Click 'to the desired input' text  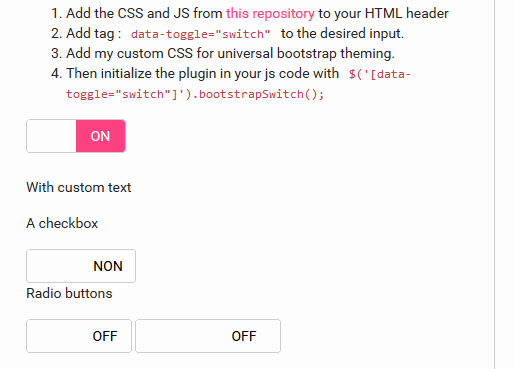pyautogui.click(x=342, y=34)
